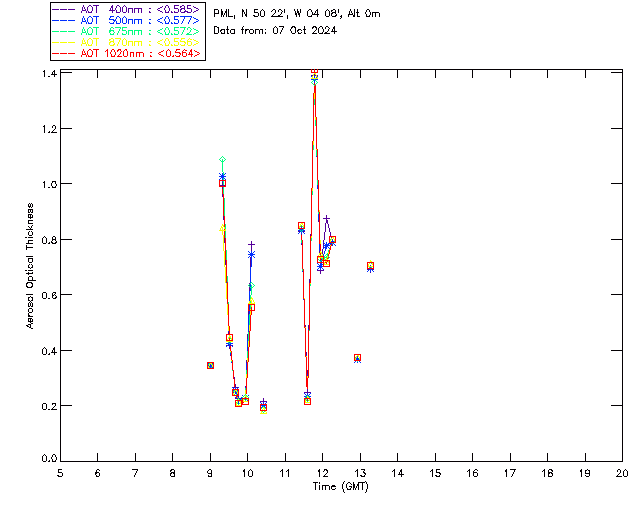This screenshot has width=640, height=512.
Task: Click the x-axis label 7
Action: point(135,473)
